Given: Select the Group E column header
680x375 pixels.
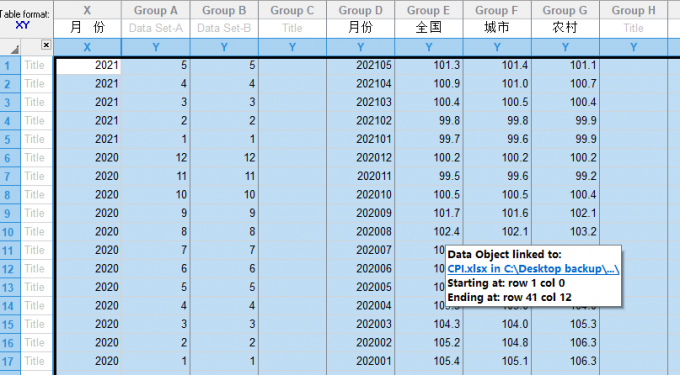Looking at the screenshot, I should coord(428,10).
